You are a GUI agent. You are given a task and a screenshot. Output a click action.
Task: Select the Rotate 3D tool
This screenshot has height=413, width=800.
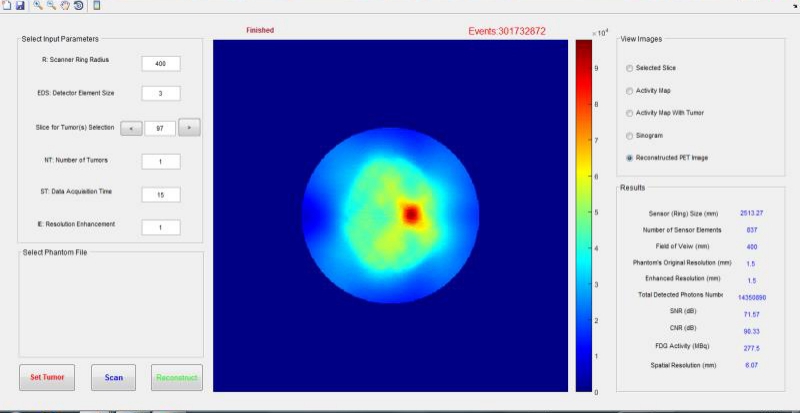point(77,6)
